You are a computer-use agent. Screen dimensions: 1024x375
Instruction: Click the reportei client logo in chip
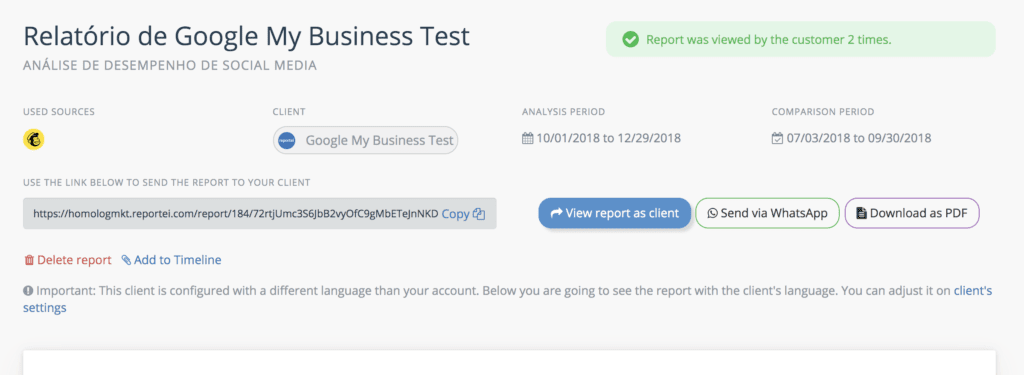pyautogui.click(x=287, y=140)
